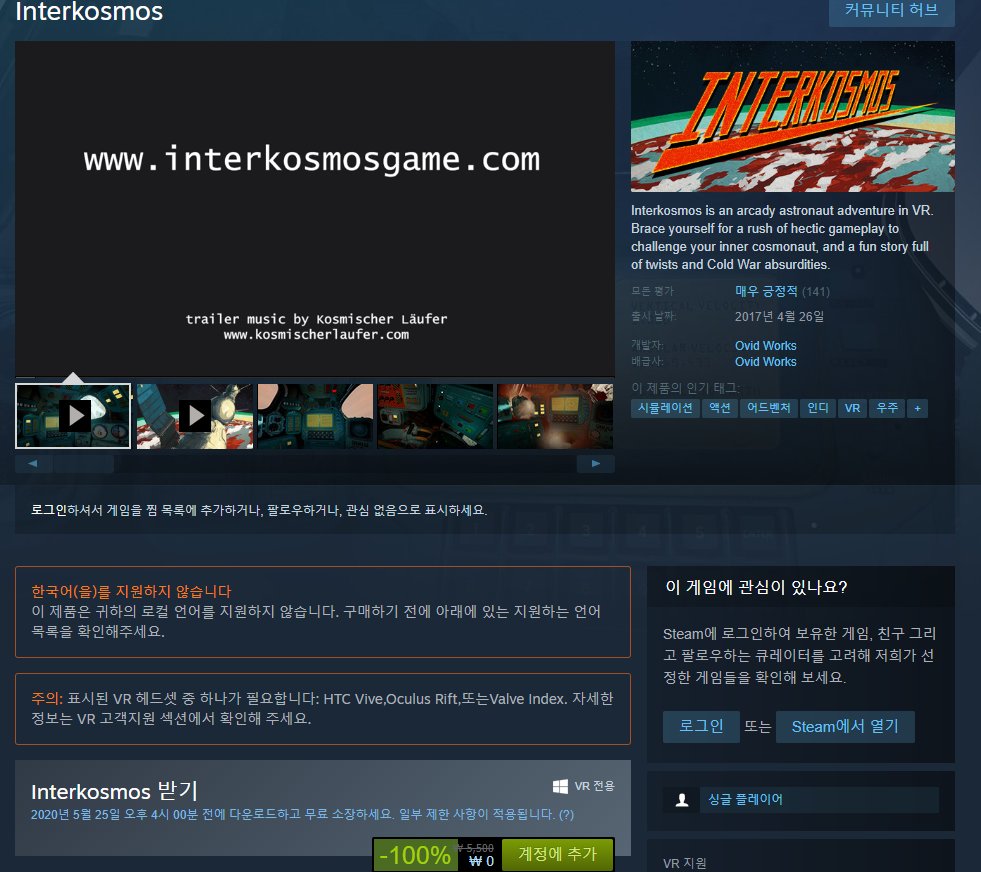Play the first trailer thumbnail with cockpit
Viewport: 981px width, 872px height.
click(x=73, y=416)
